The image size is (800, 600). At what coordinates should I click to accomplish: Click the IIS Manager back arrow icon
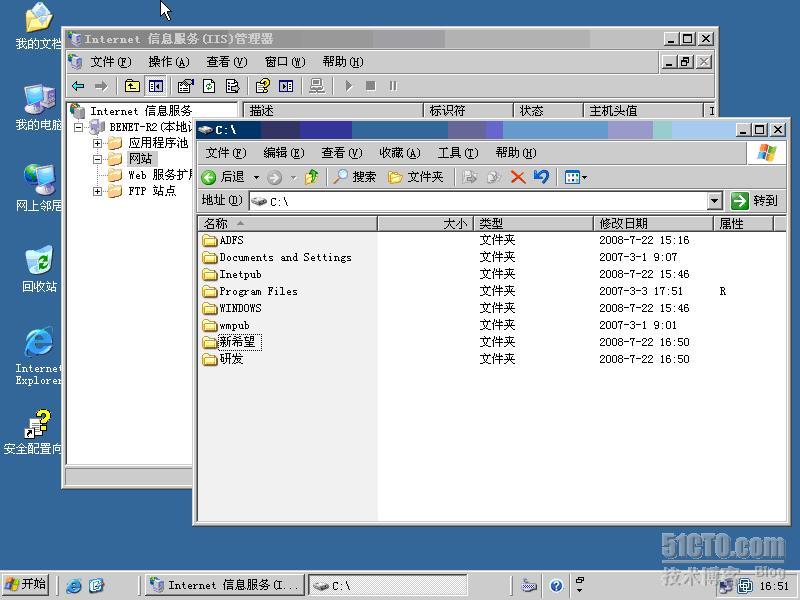pyautogui.click(x=78, y=86)
